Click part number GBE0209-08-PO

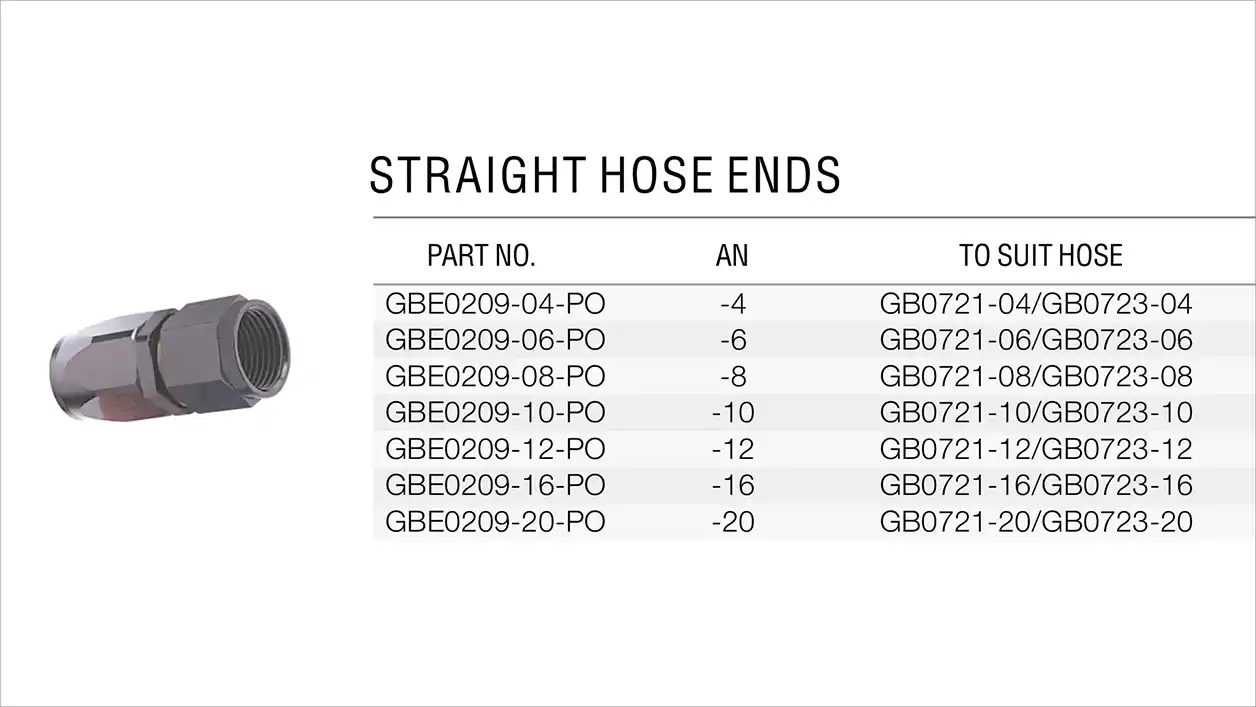click(x=496, y=376)
